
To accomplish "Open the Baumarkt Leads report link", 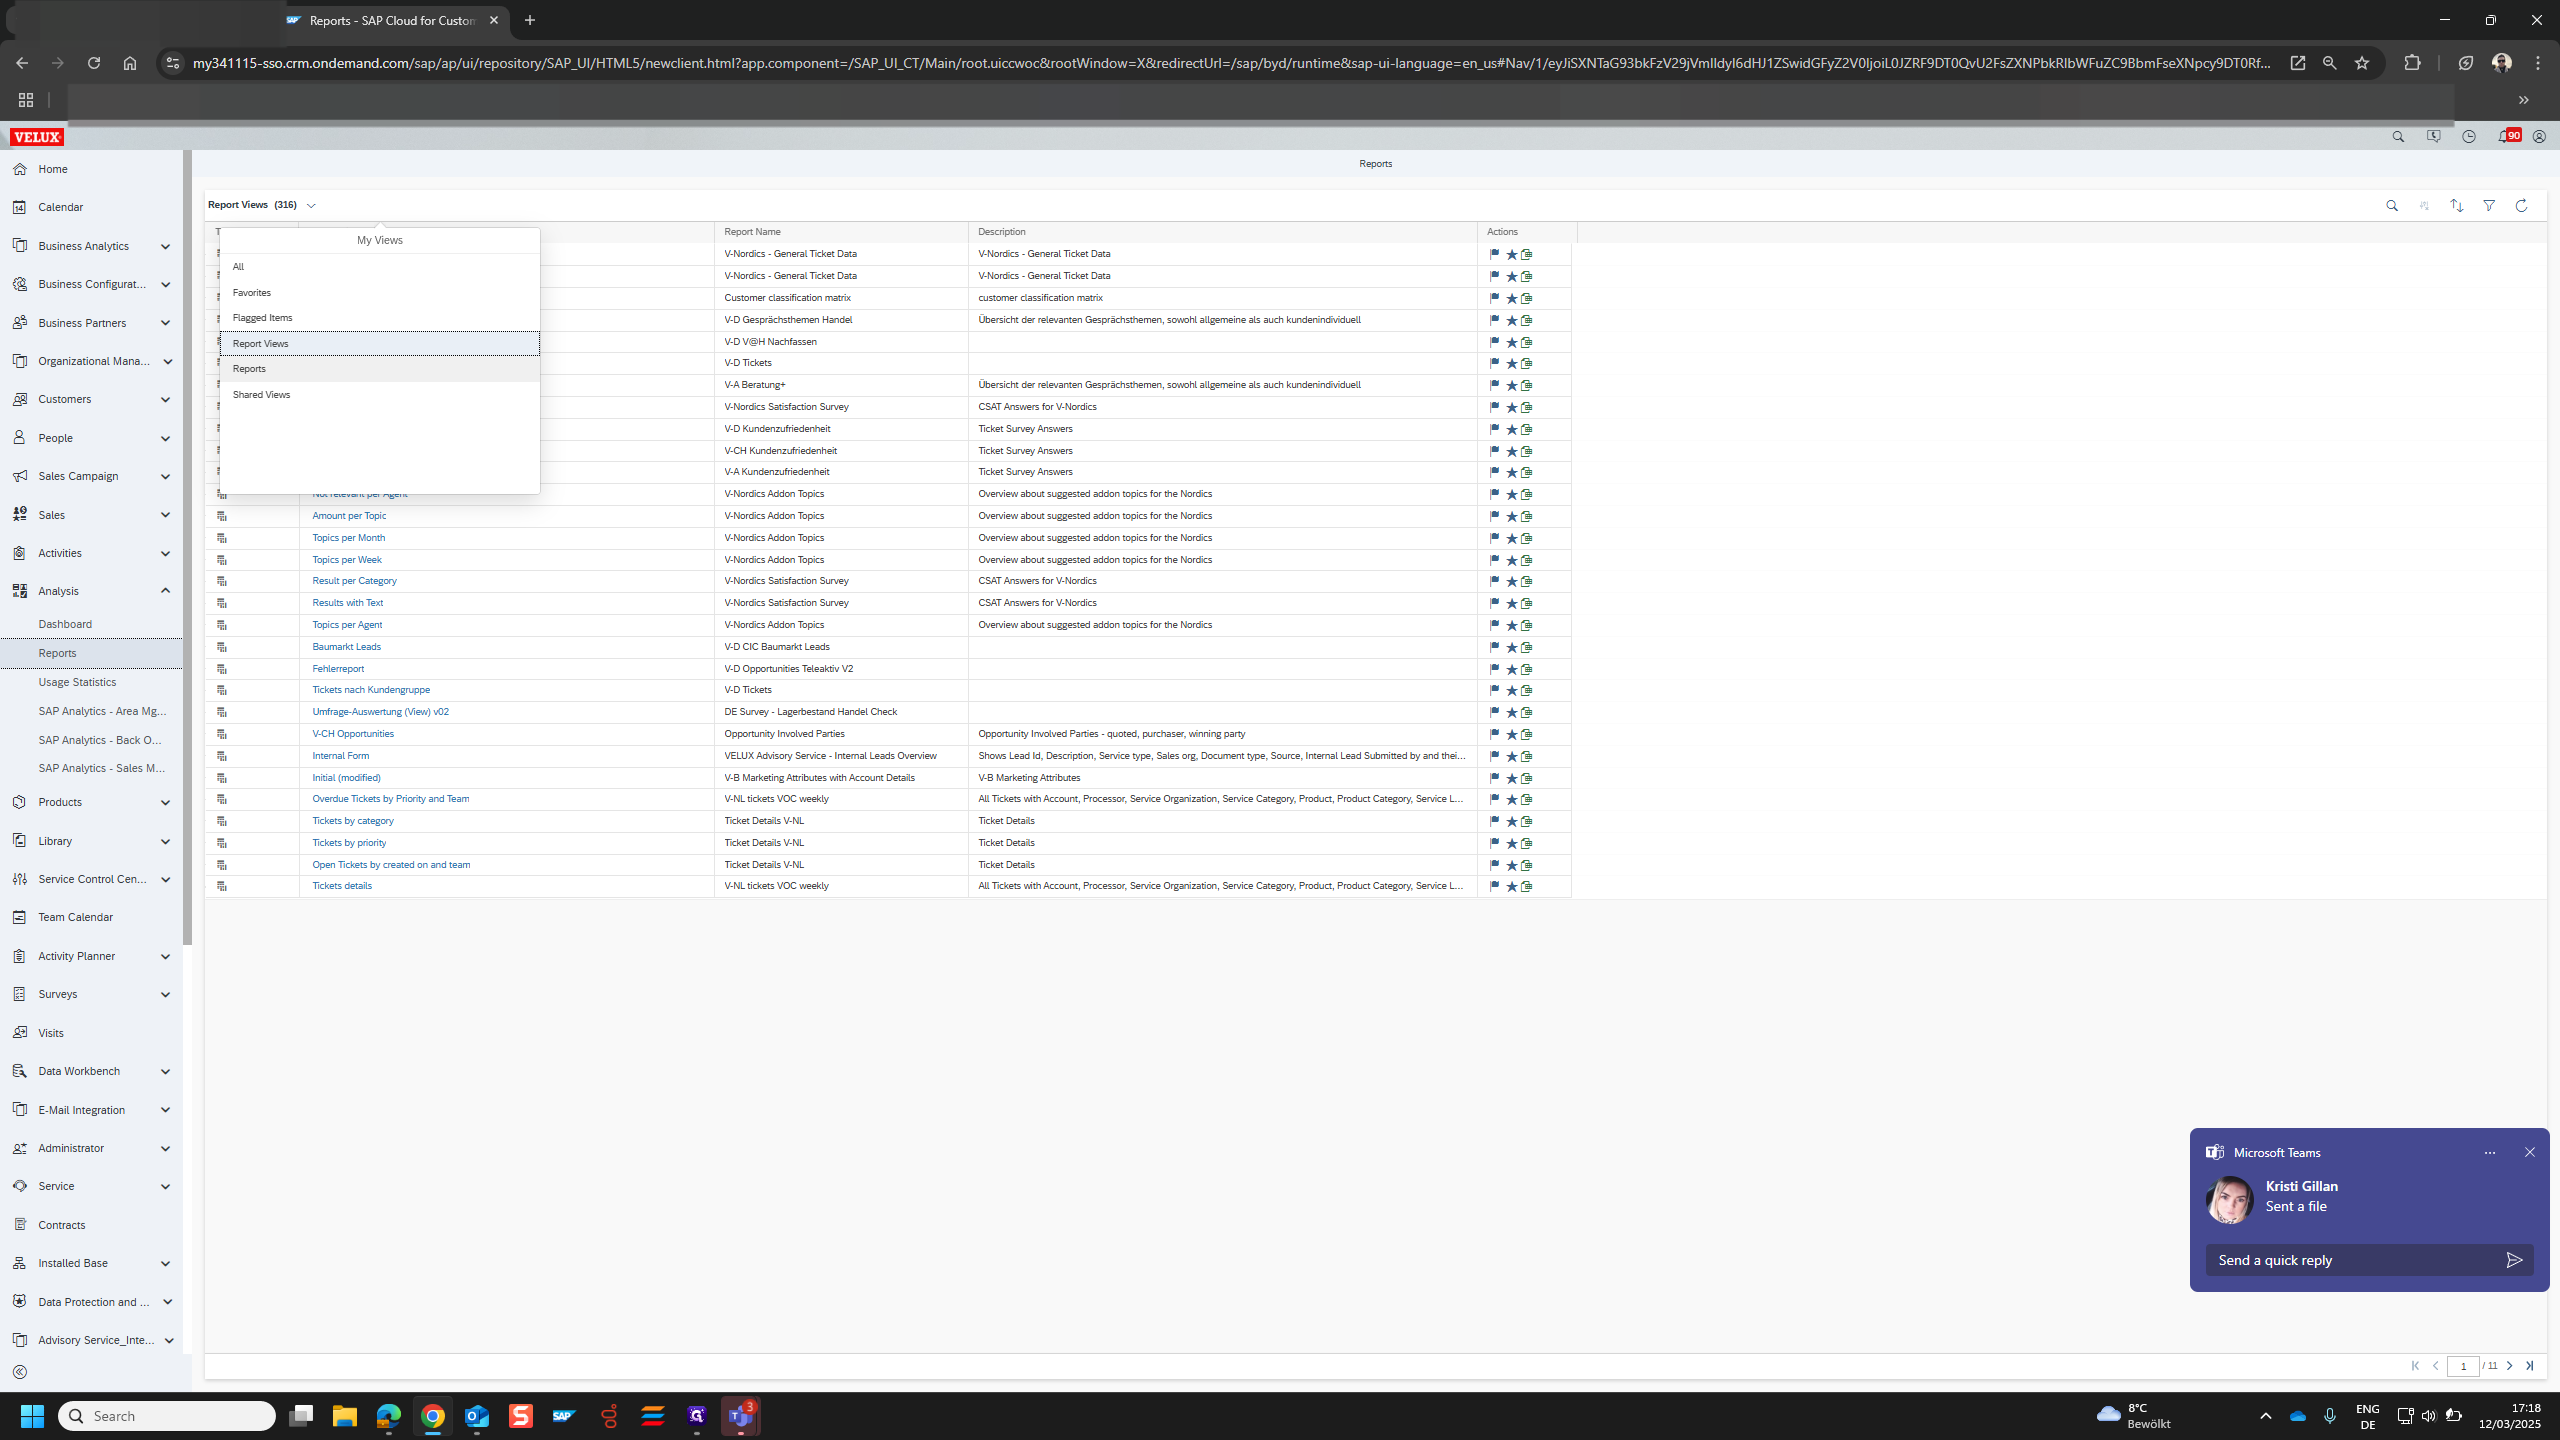I will click(x=346, y=647).
